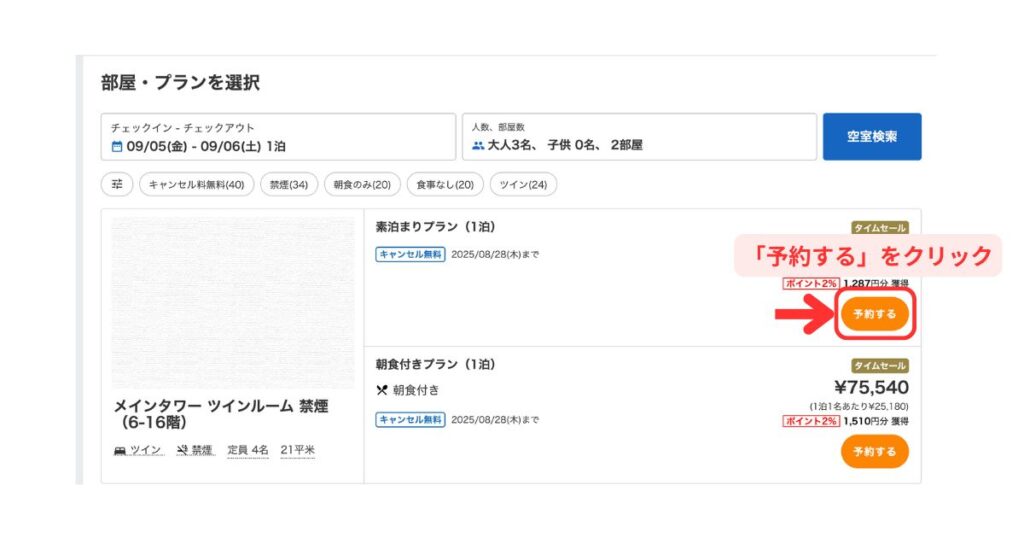
Task: Toggle the 朝食のみ(20) filter chip
Action: coord(362,185)
